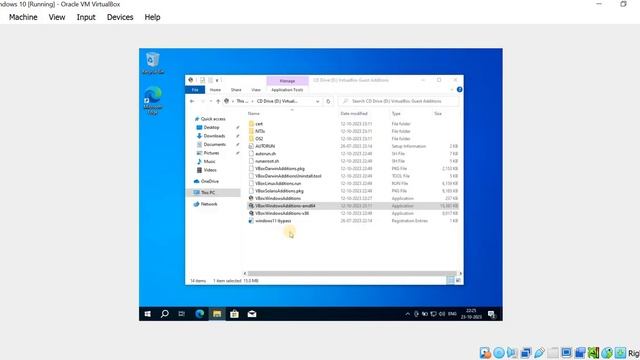Image resolution: width=640 pixels, height=360 pixels.
Task: Select VBoxDarwinAdditions.pkg file
Action: (x=280, y=169)
